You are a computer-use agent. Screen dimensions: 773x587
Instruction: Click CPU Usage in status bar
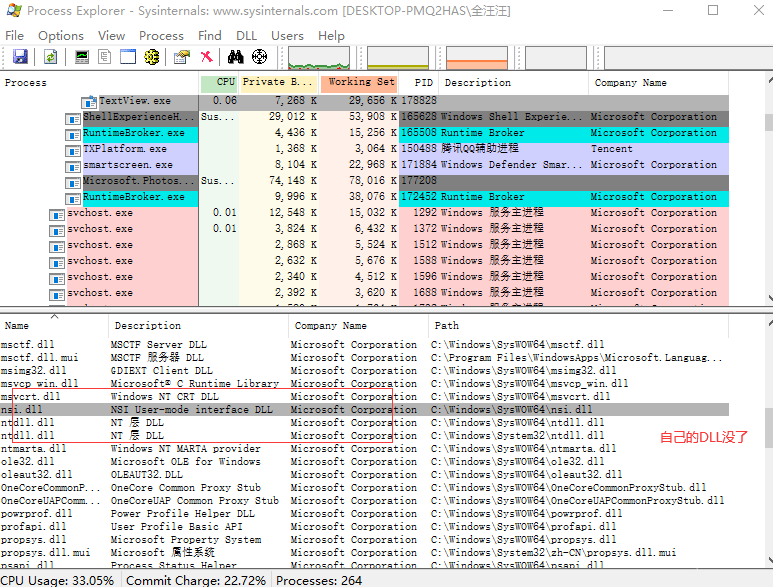(x=57, y=581)
